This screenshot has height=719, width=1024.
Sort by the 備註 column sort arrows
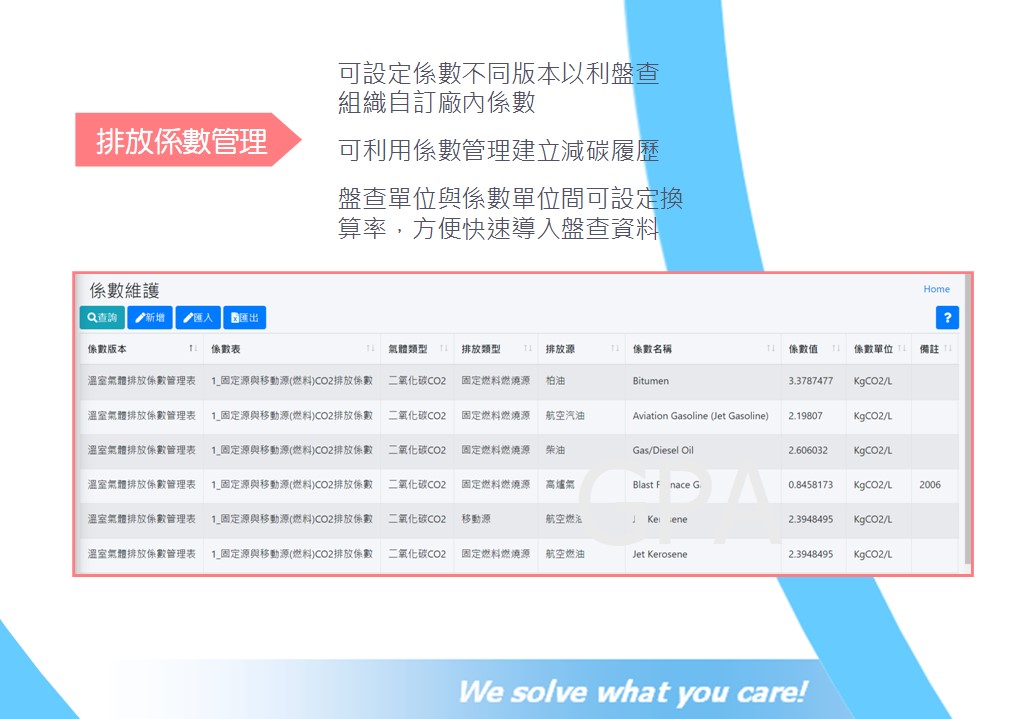947,349
